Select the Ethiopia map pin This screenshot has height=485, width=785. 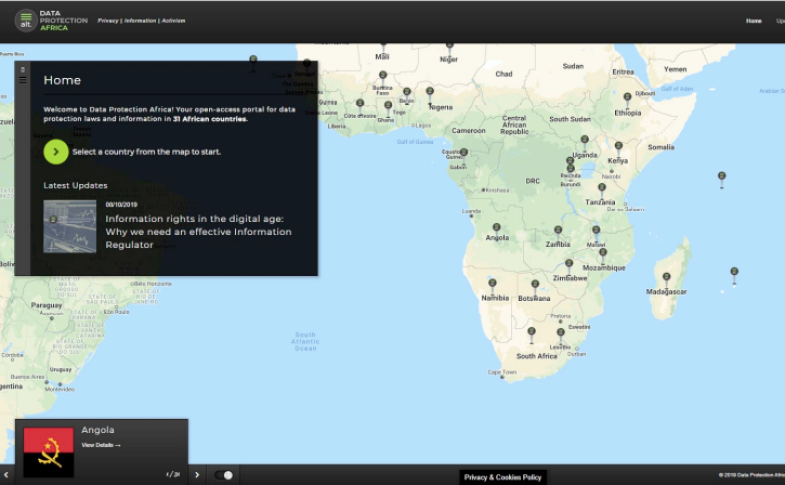[627, 99]
